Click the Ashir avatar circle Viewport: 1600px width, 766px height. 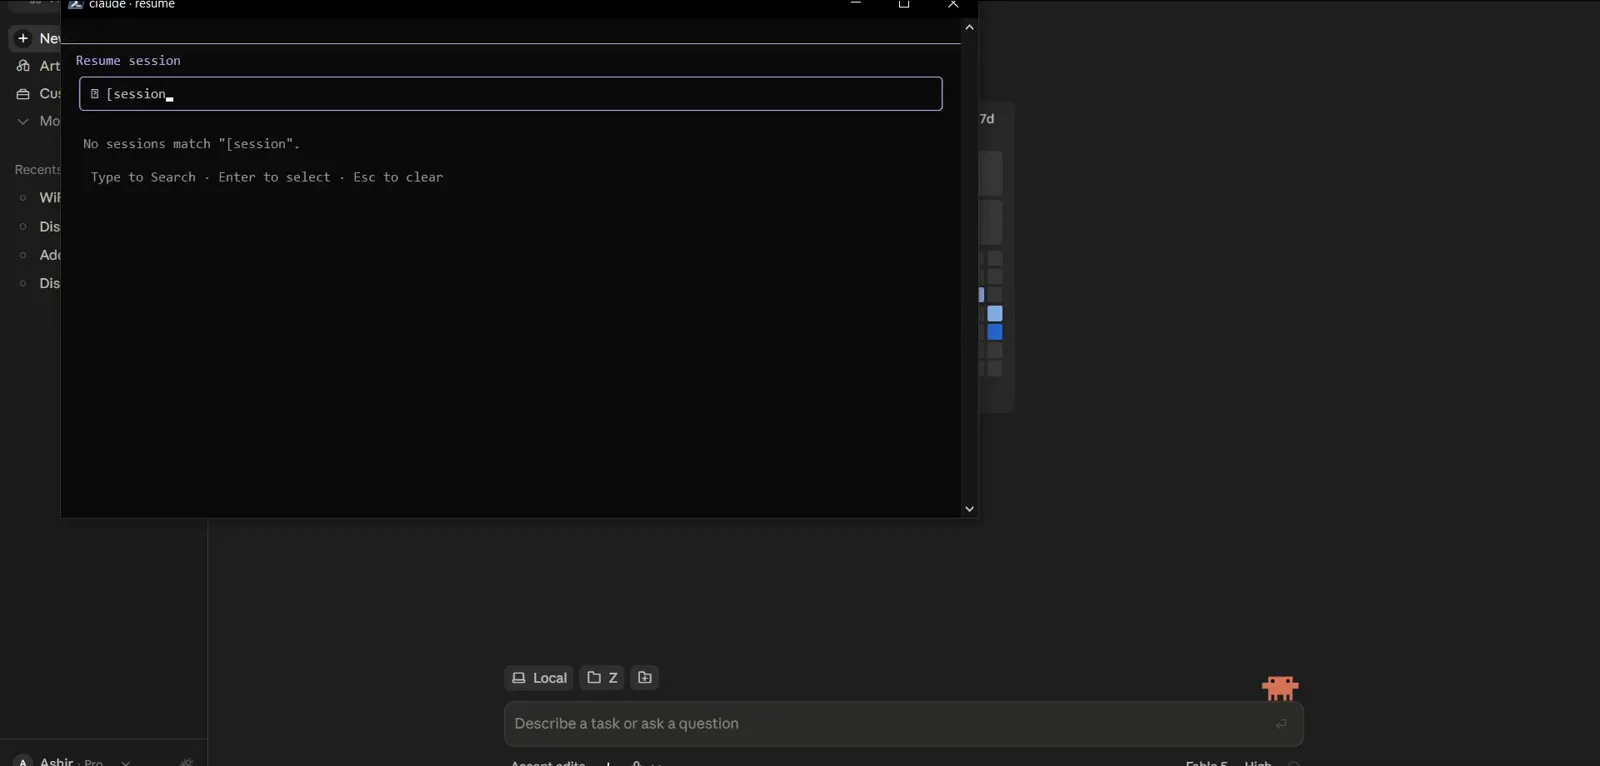pos(23,761)
